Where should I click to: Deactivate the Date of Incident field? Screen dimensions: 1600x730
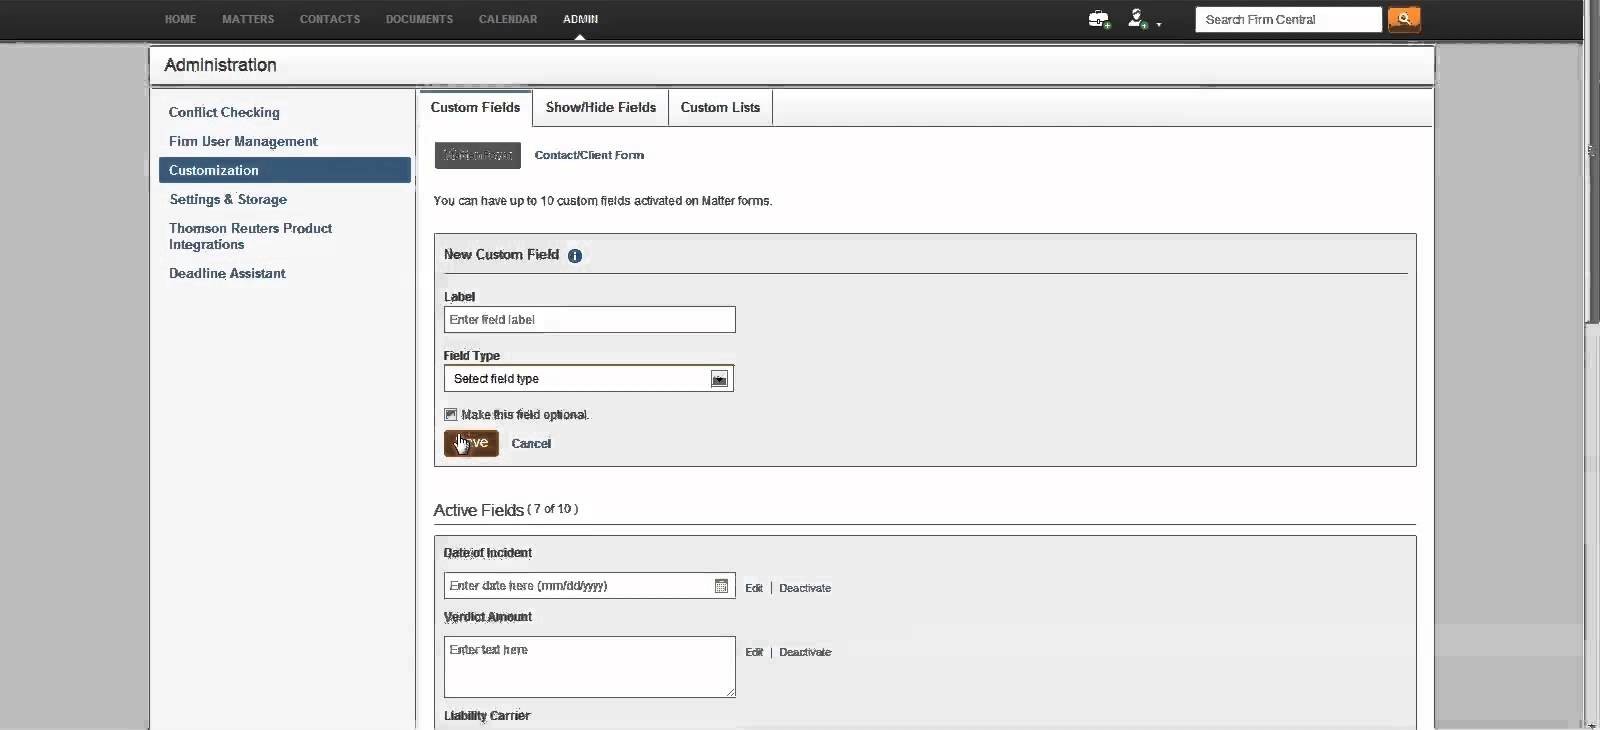pos(805,588)
